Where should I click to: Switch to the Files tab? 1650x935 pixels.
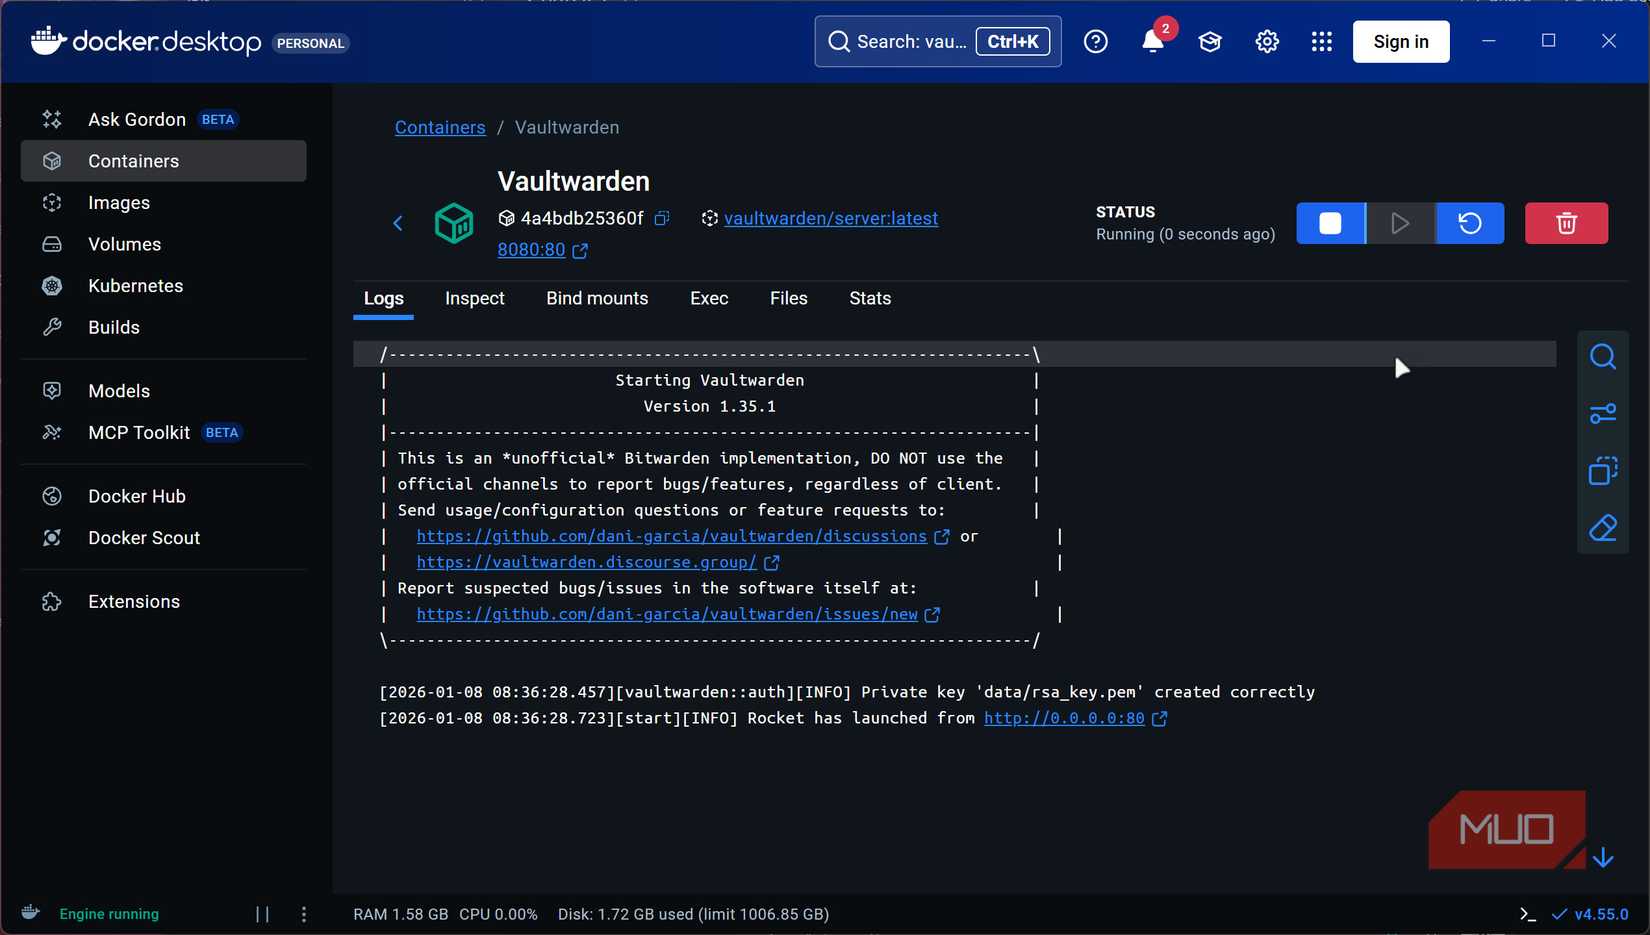pos(789,299)
